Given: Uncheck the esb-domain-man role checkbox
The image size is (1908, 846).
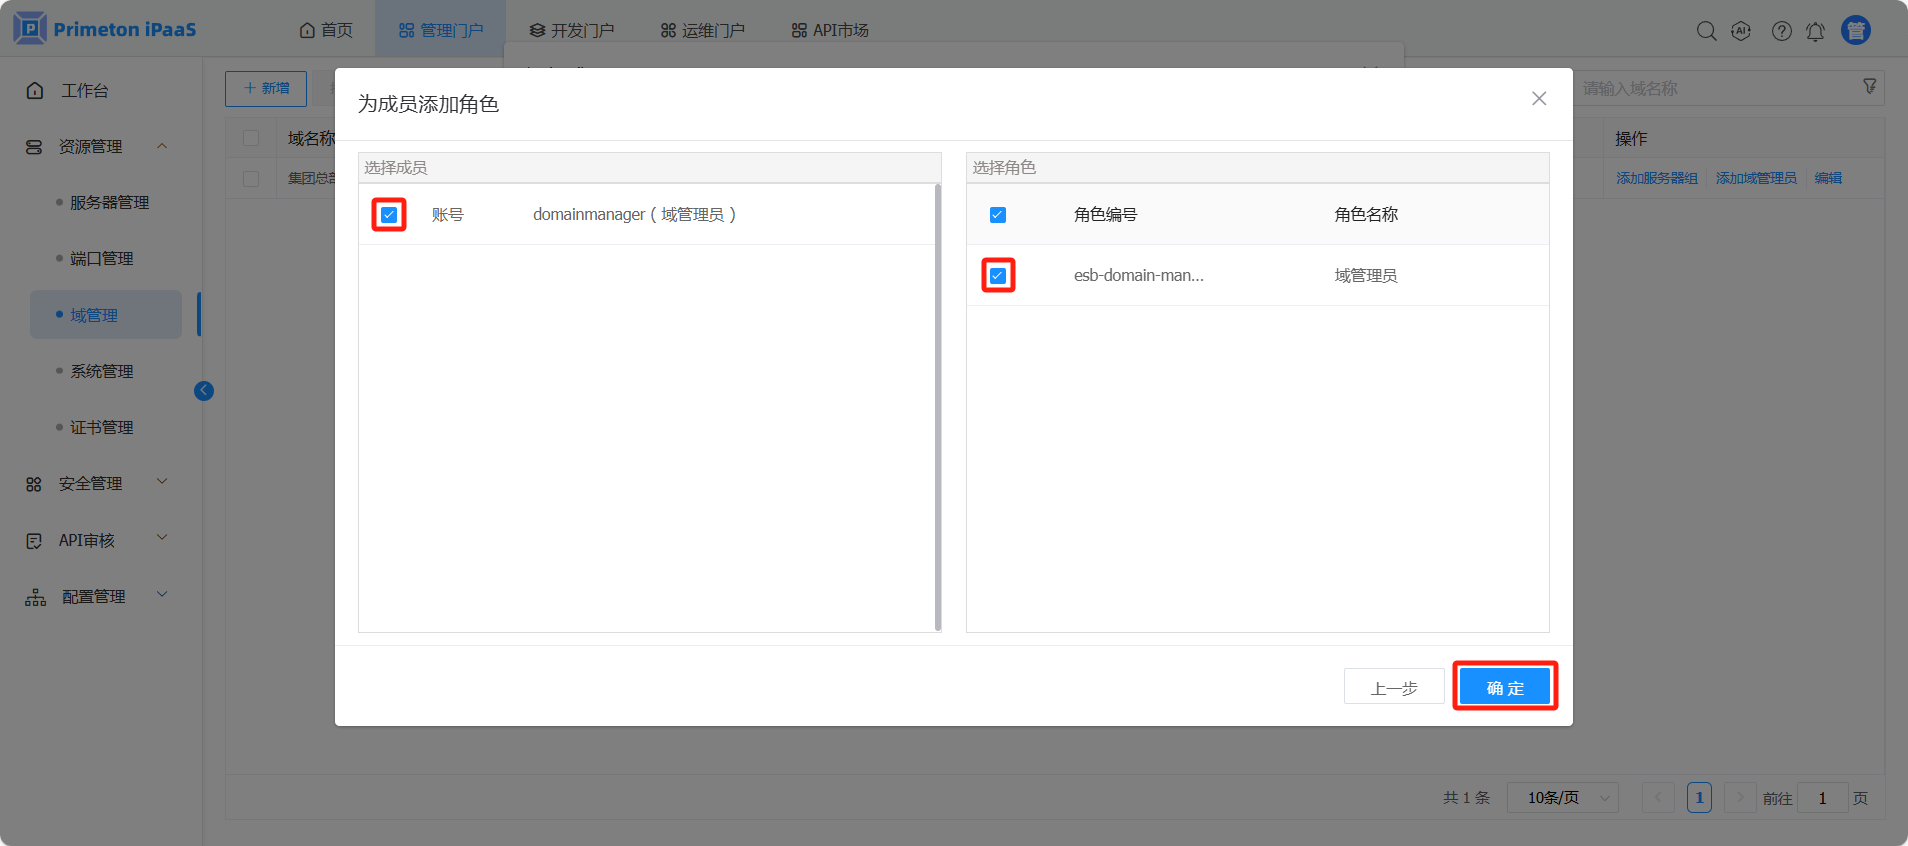Looking at the screenshot, I should [998, 275].
